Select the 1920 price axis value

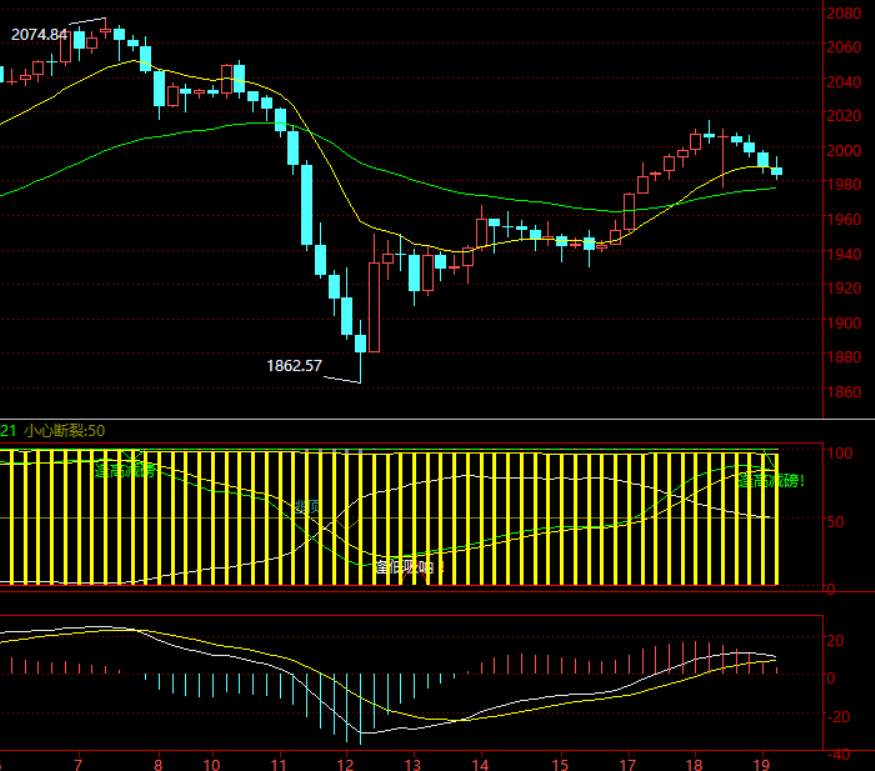tap(844, 288)
